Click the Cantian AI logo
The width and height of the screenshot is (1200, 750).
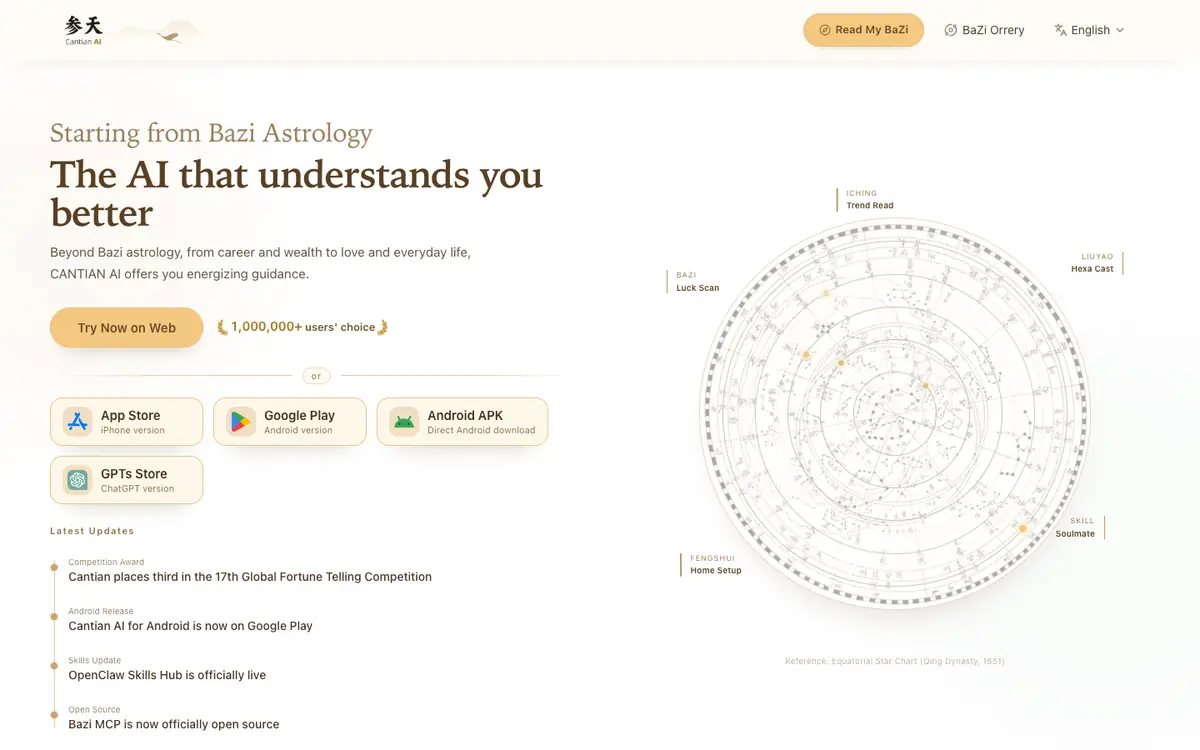click(84, 30)
